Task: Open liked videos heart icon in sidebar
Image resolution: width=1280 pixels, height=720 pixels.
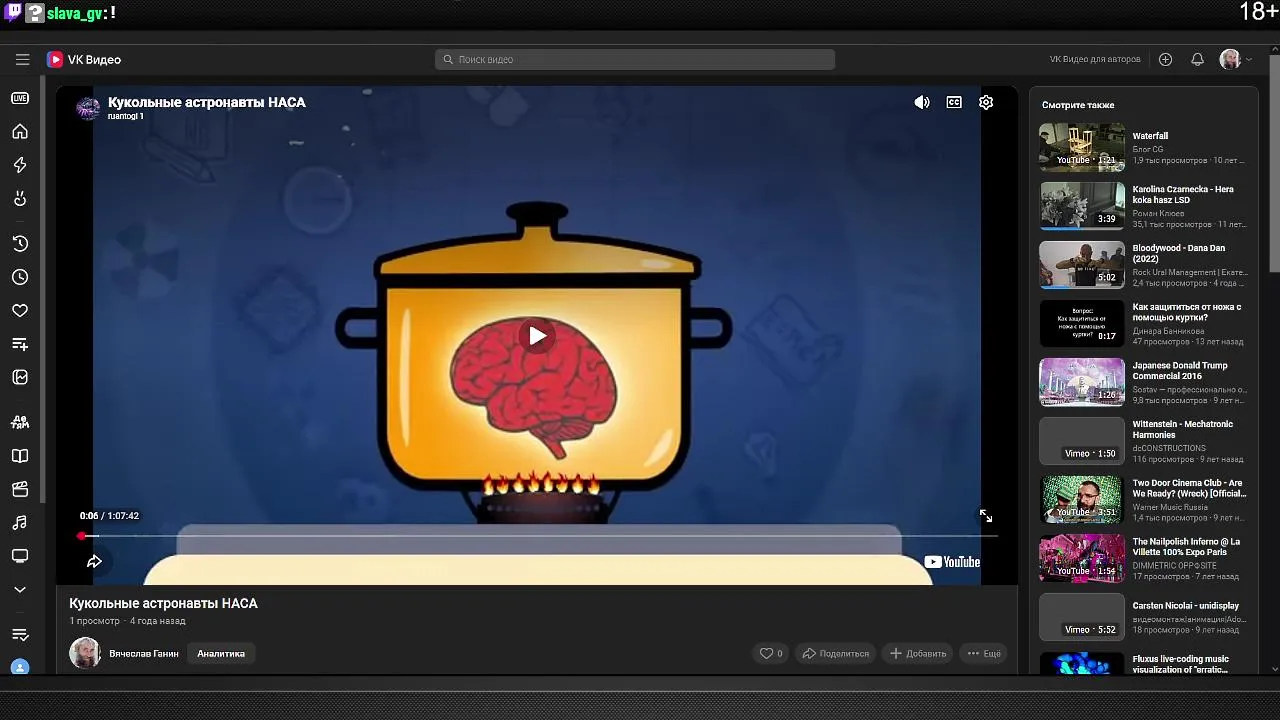Action: click(x=20, y=311)
